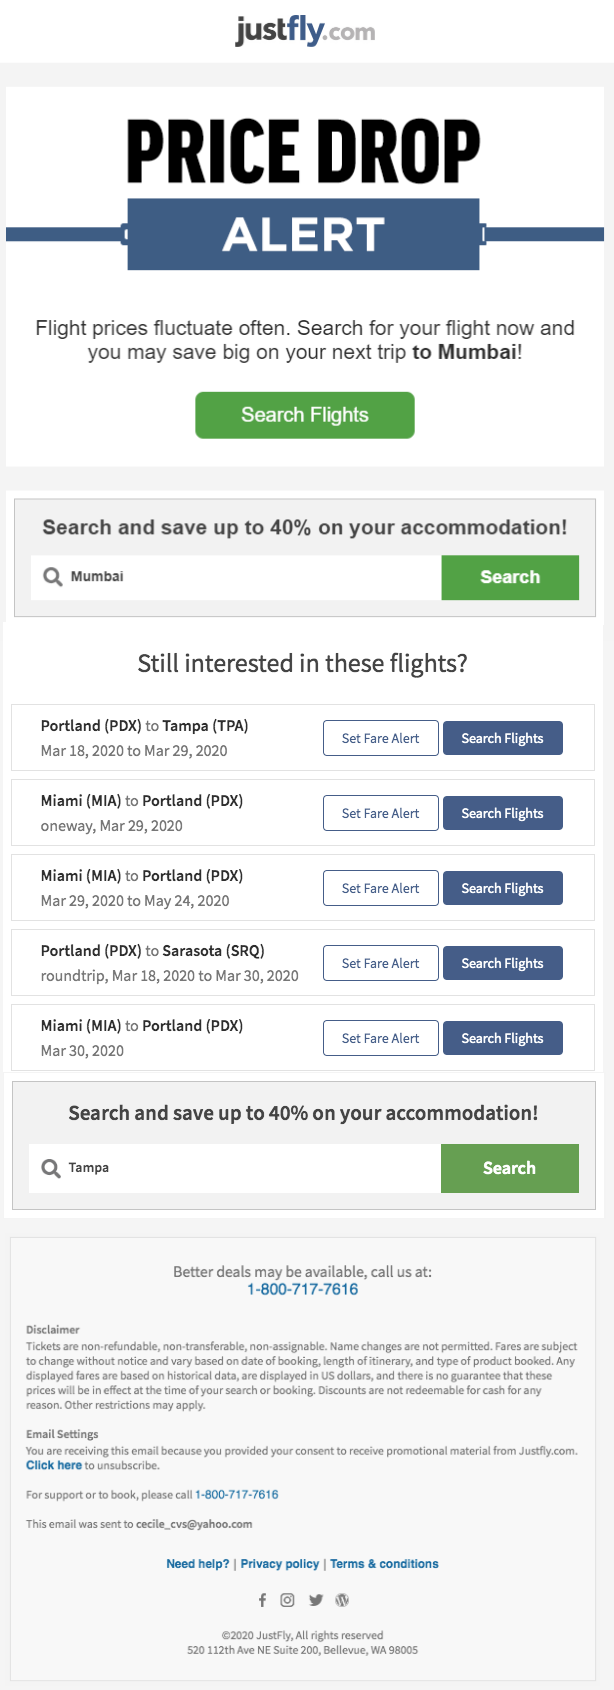Screen dimensions: 614x1690
Task: Click the Tampa accommodation search field
Action: pos(235,1168)
